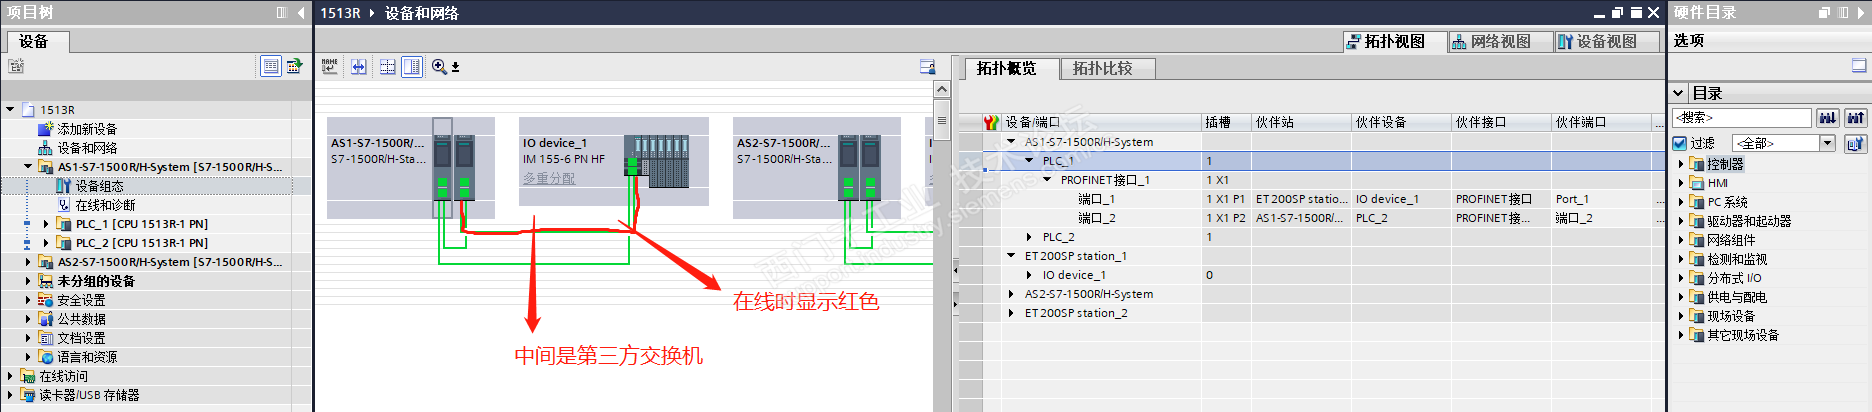Click the search down icon in catalog
The height and width of the screenshot is (412, 1872).
coord(1828,118)
